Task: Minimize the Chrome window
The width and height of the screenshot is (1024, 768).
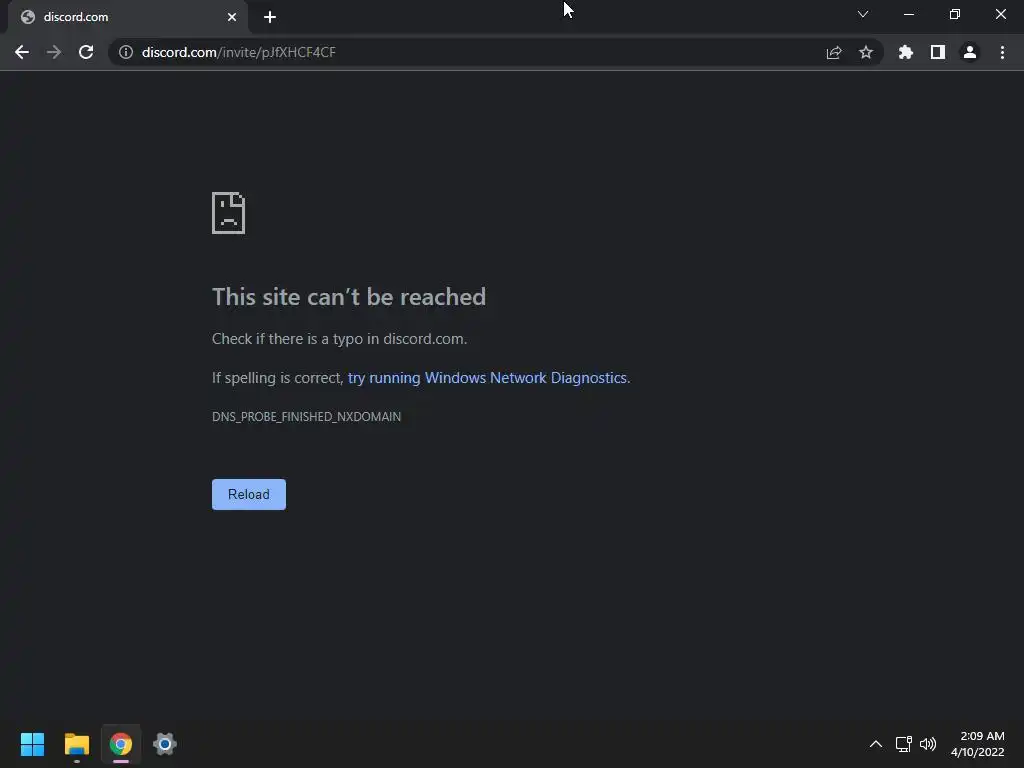Action: (x=908, y=14)
